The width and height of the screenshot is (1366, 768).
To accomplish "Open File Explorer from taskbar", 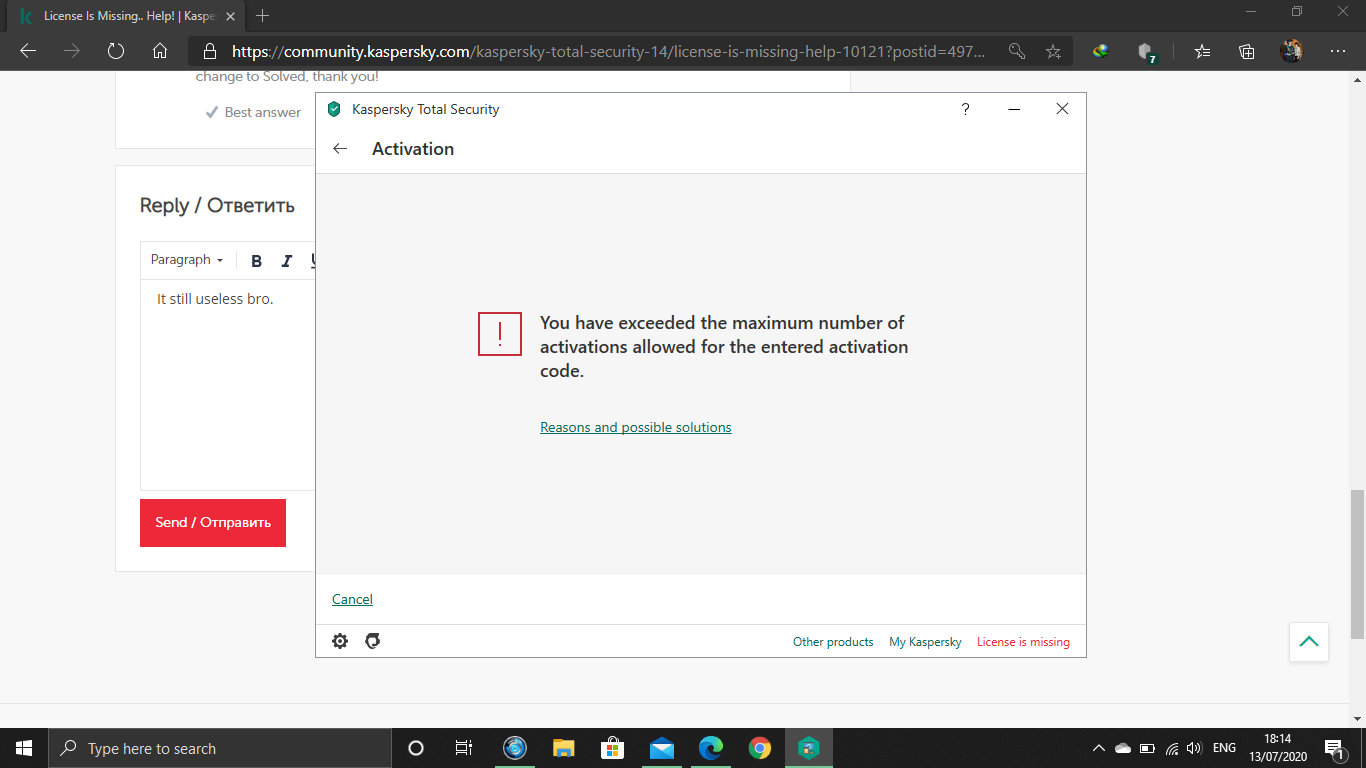I will (x=564, y=748).
